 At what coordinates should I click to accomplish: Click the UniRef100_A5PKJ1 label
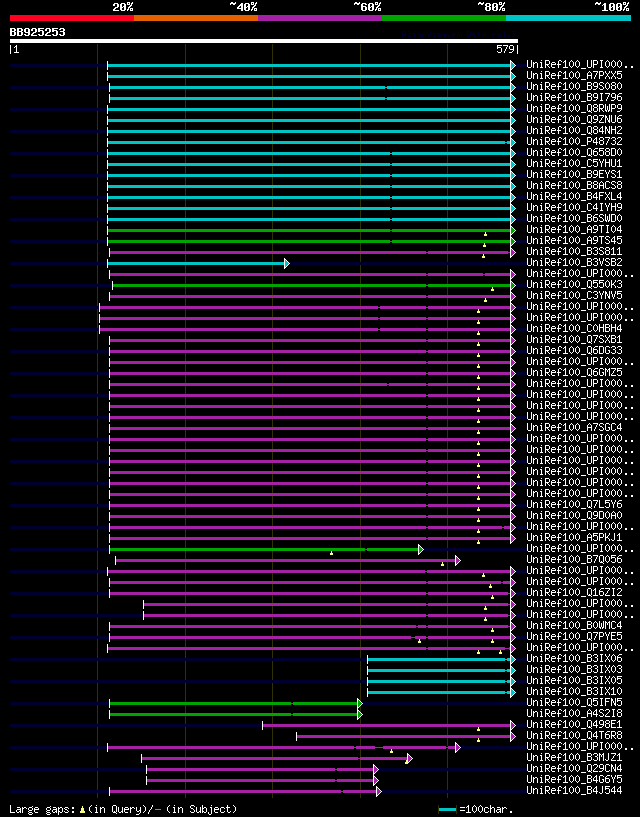[574, 537]
